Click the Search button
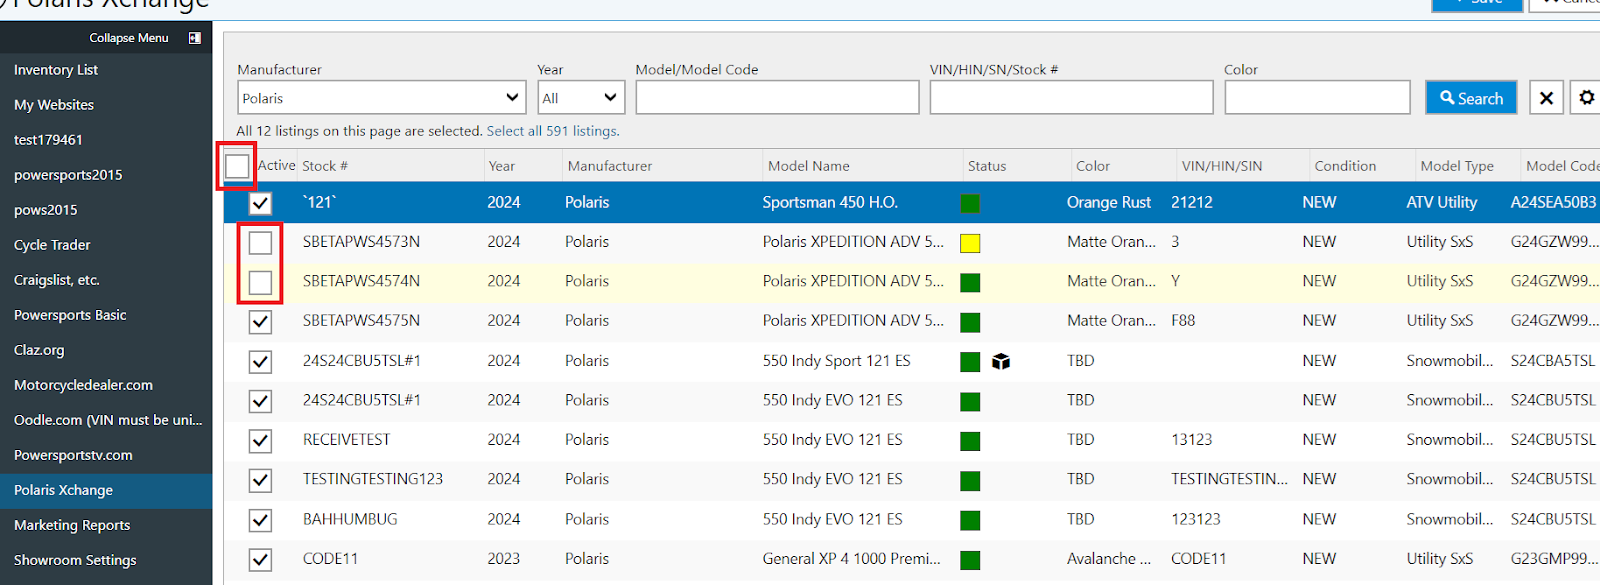 point(1471,98)
